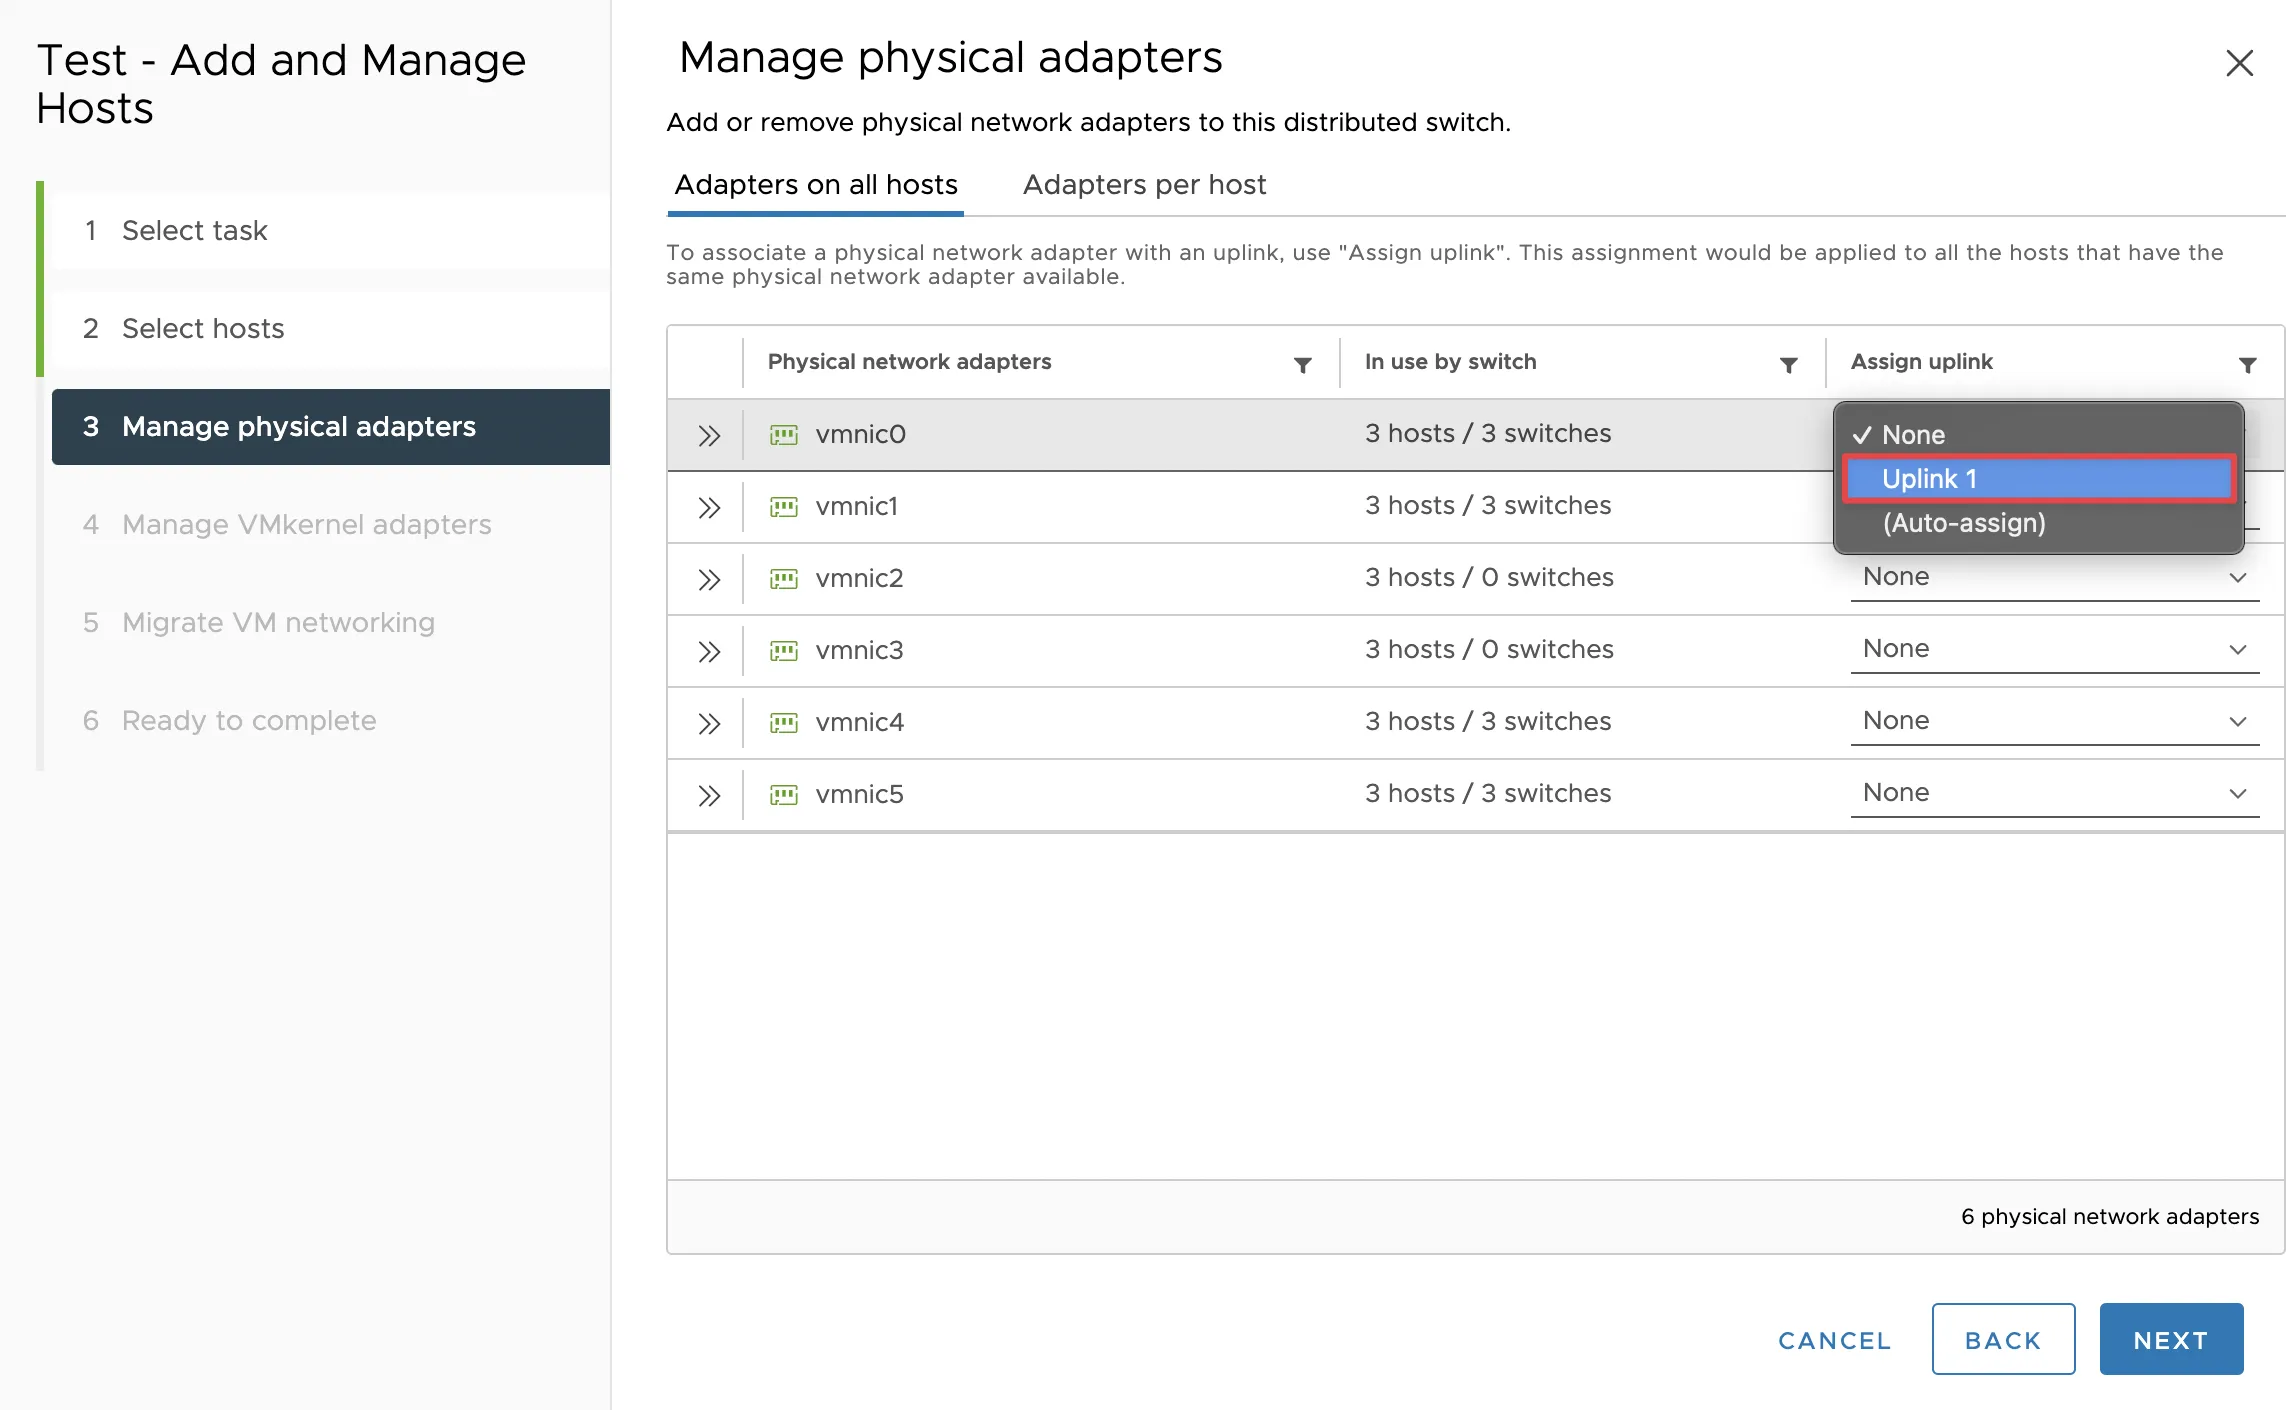2286x1410 pixels.
Task: Click the In use by switch filter icon
Action: click(x=1788, y=365)
